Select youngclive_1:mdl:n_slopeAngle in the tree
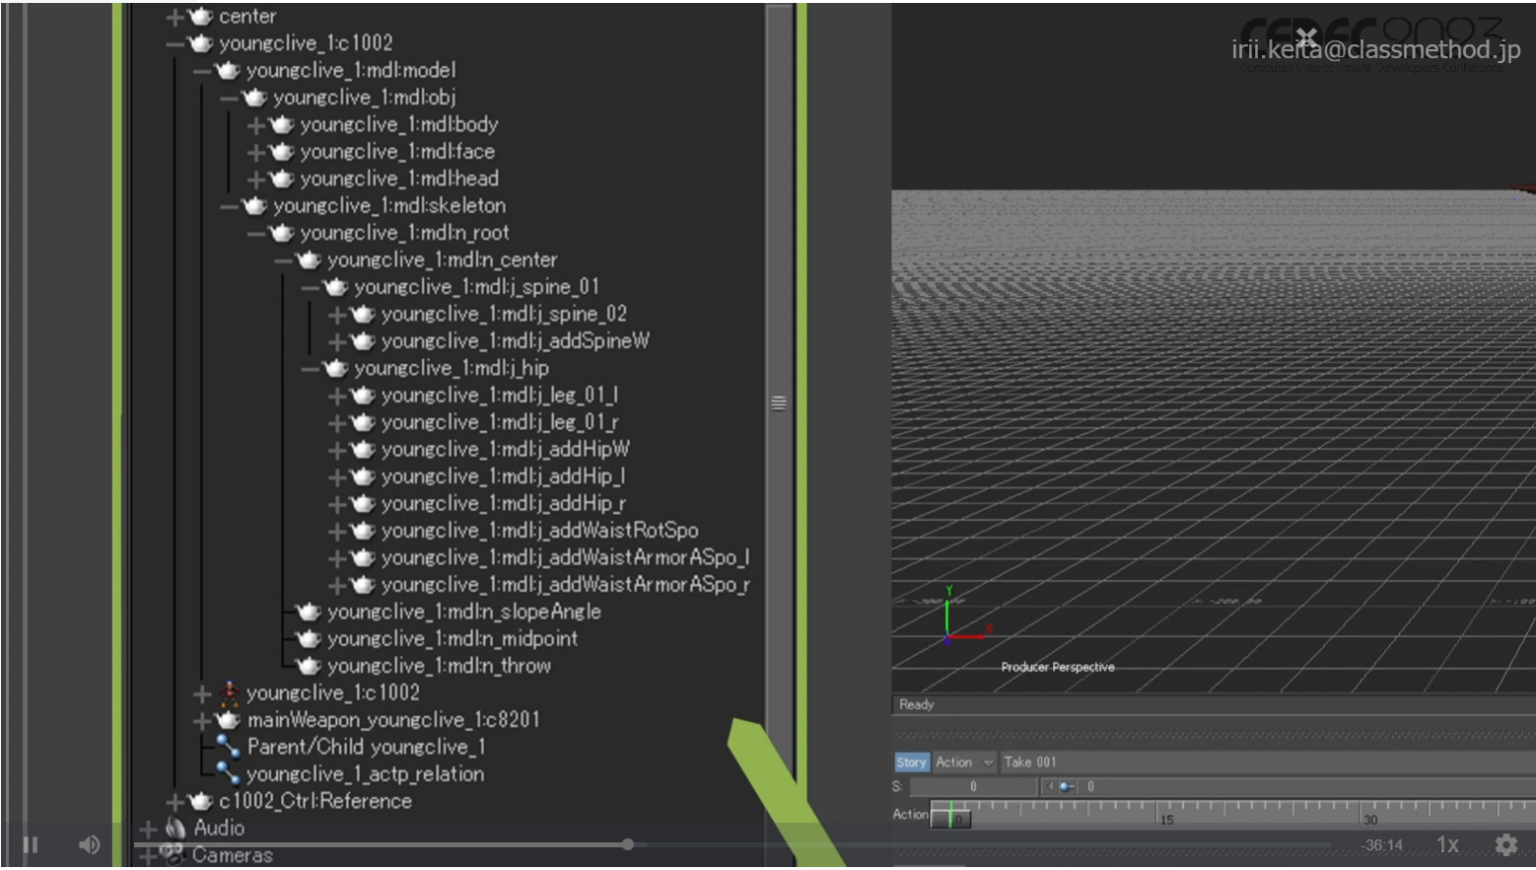Viewport: 1536px width, 870px height. click(464, 612)
